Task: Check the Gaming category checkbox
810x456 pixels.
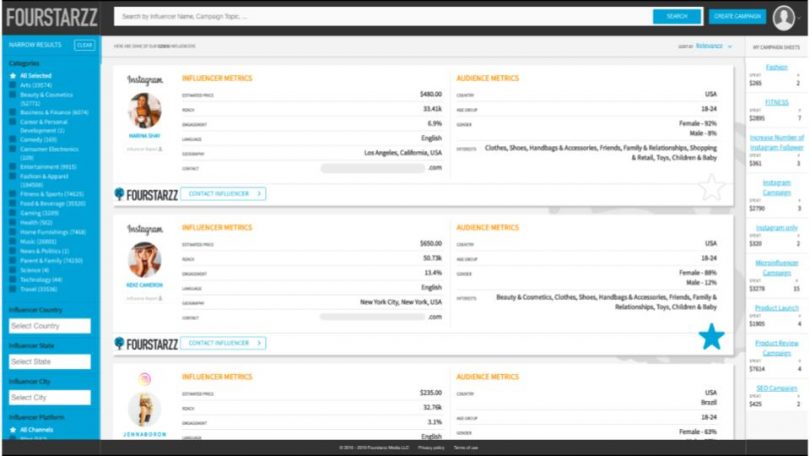Action: 13,213
